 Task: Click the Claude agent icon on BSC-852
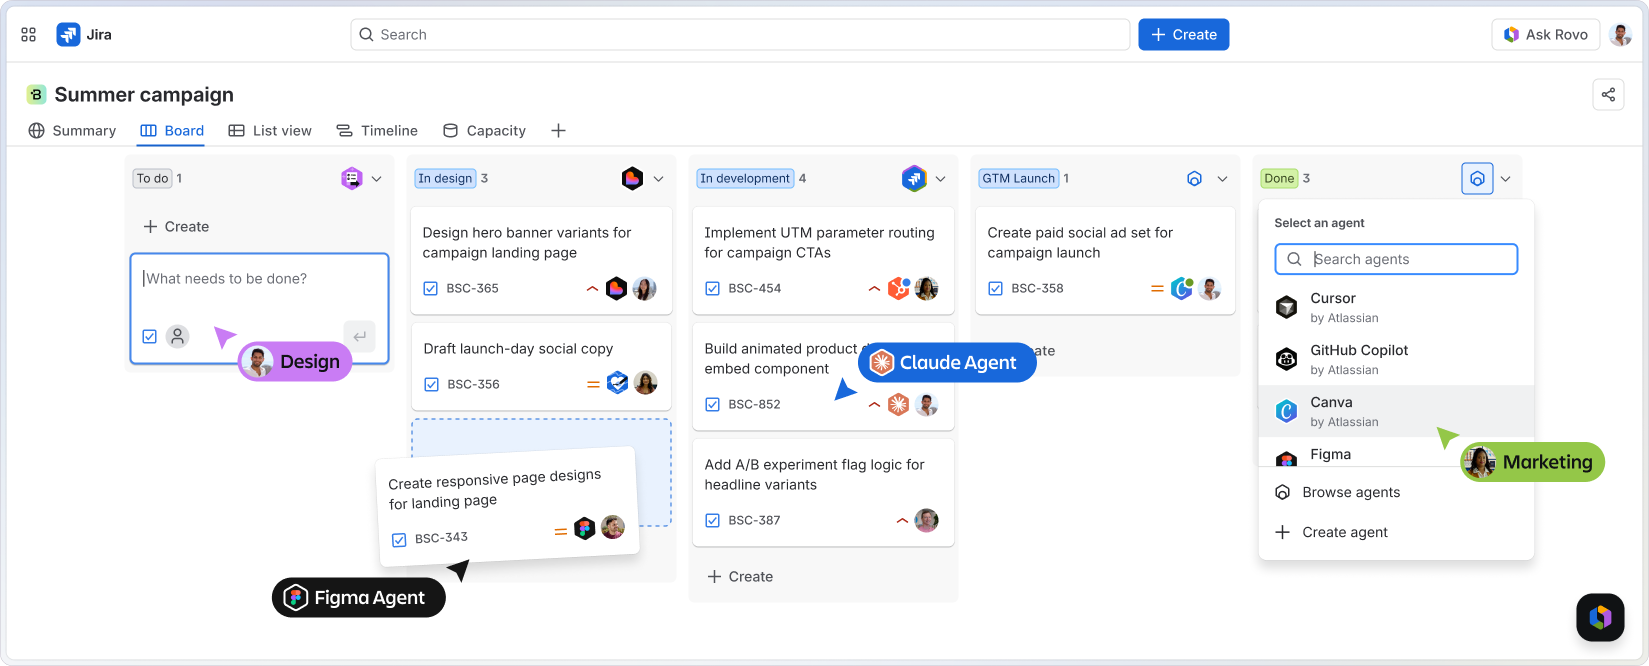[899, 404]
